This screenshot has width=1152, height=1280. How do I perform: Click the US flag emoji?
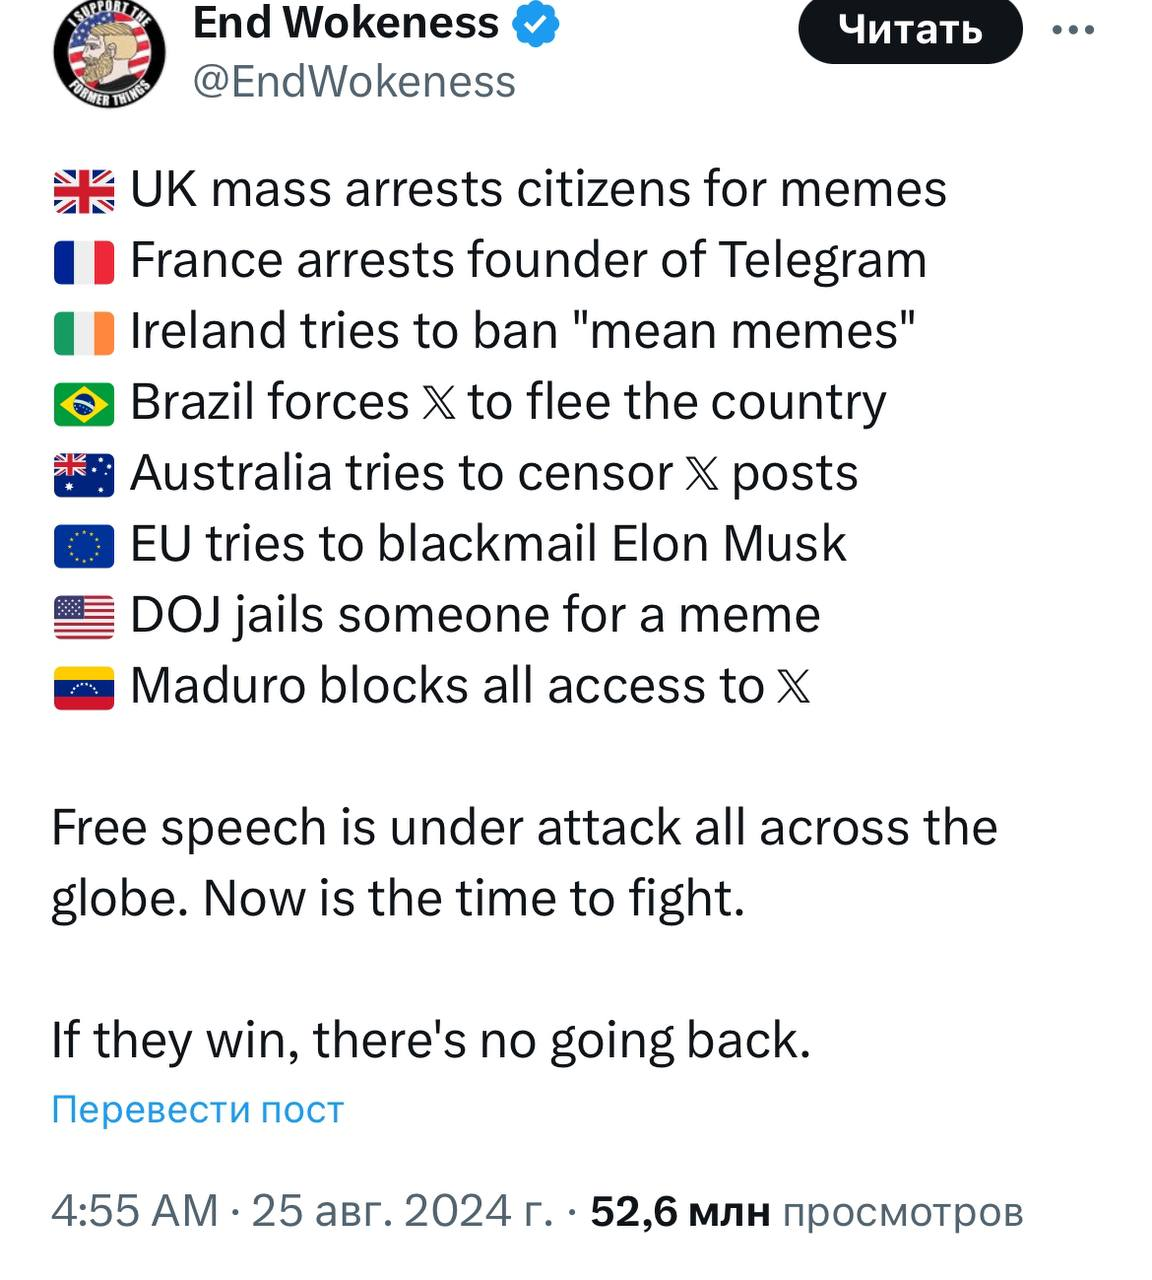pyautogui.click(x=84, y=617)
